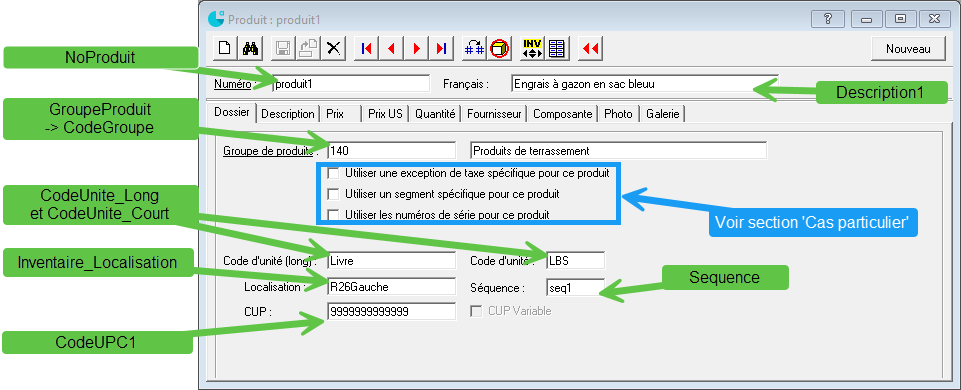This screenshot has width=961, height=390.
Task: Click the red-circled box icon
Action: 499,49
